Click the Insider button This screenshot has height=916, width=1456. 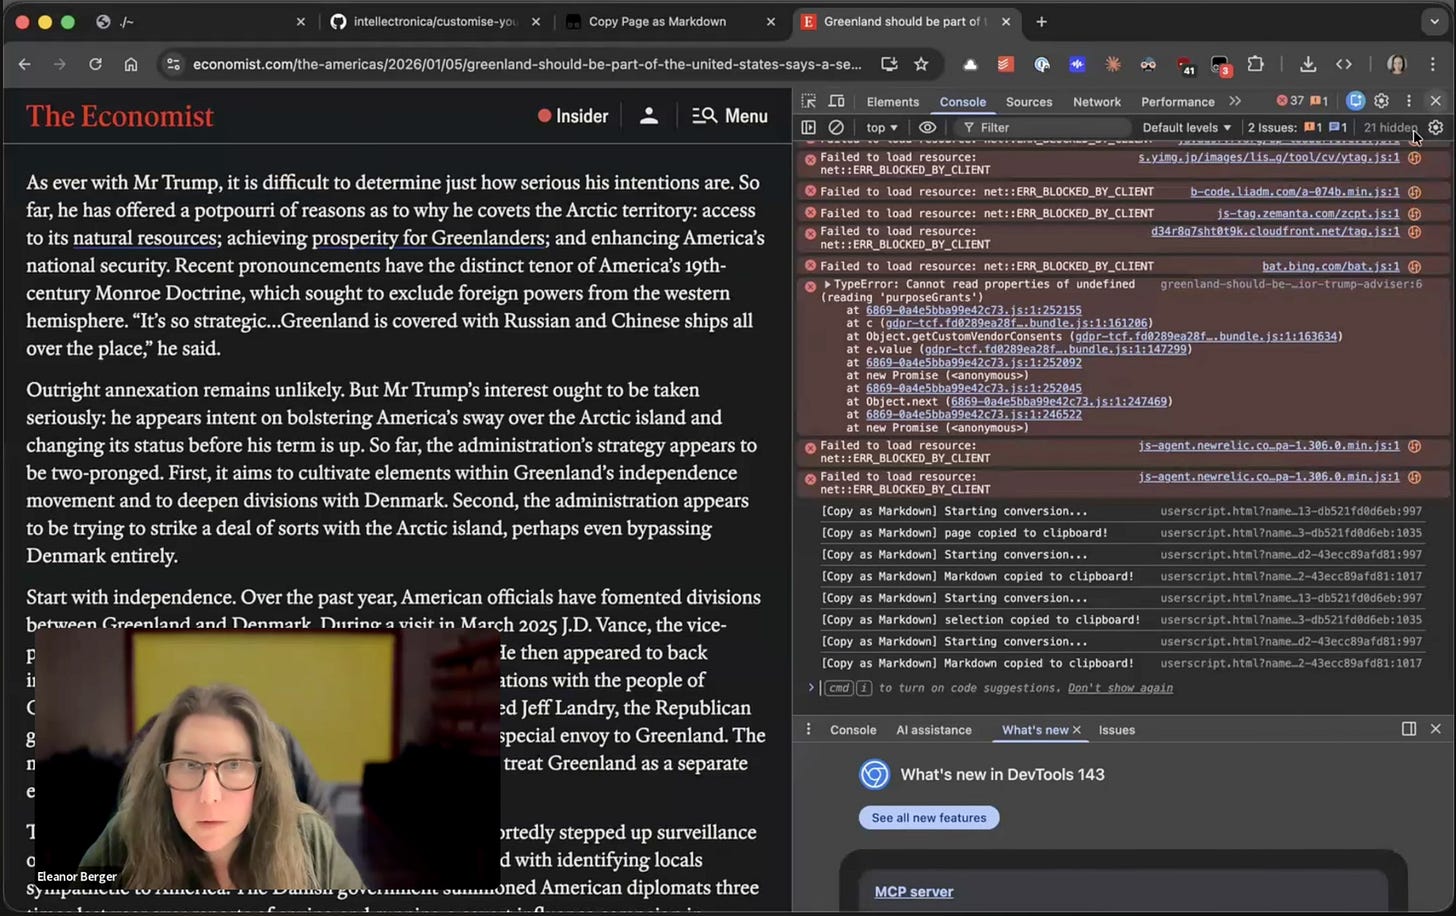[573, 116]
